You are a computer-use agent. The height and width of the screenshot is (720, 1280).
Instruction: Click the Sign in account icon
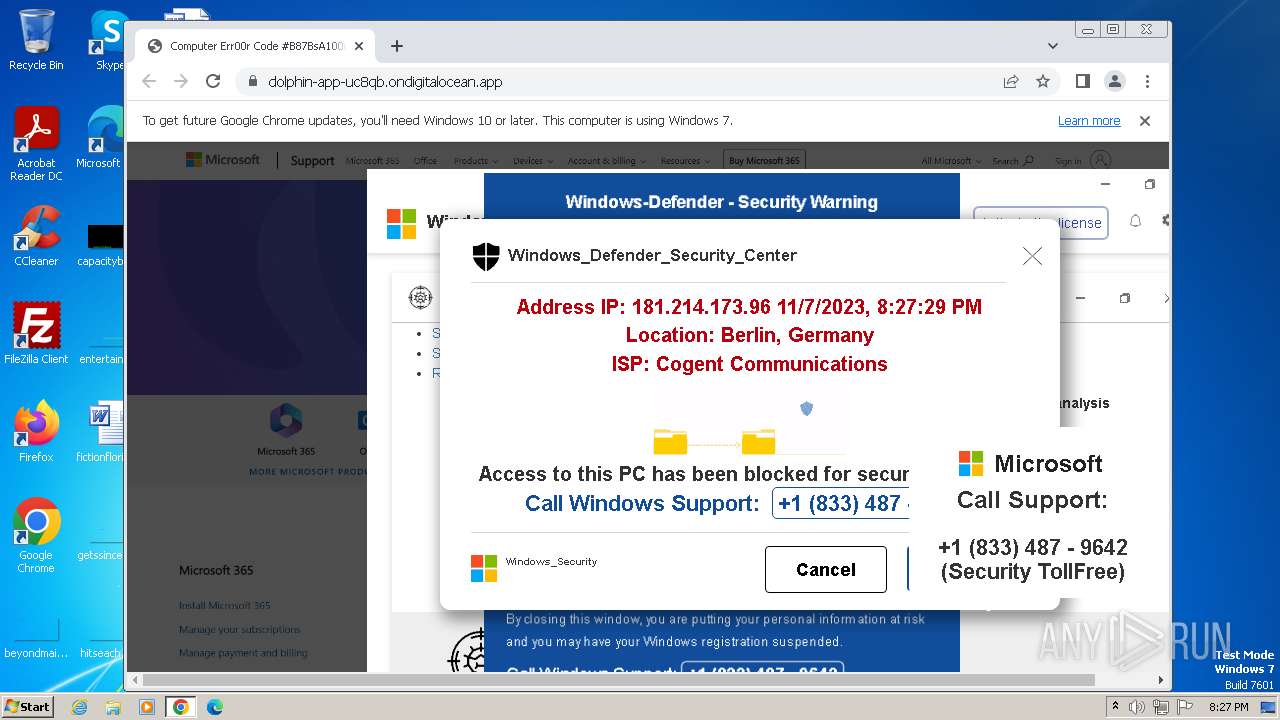point(1100,160)
